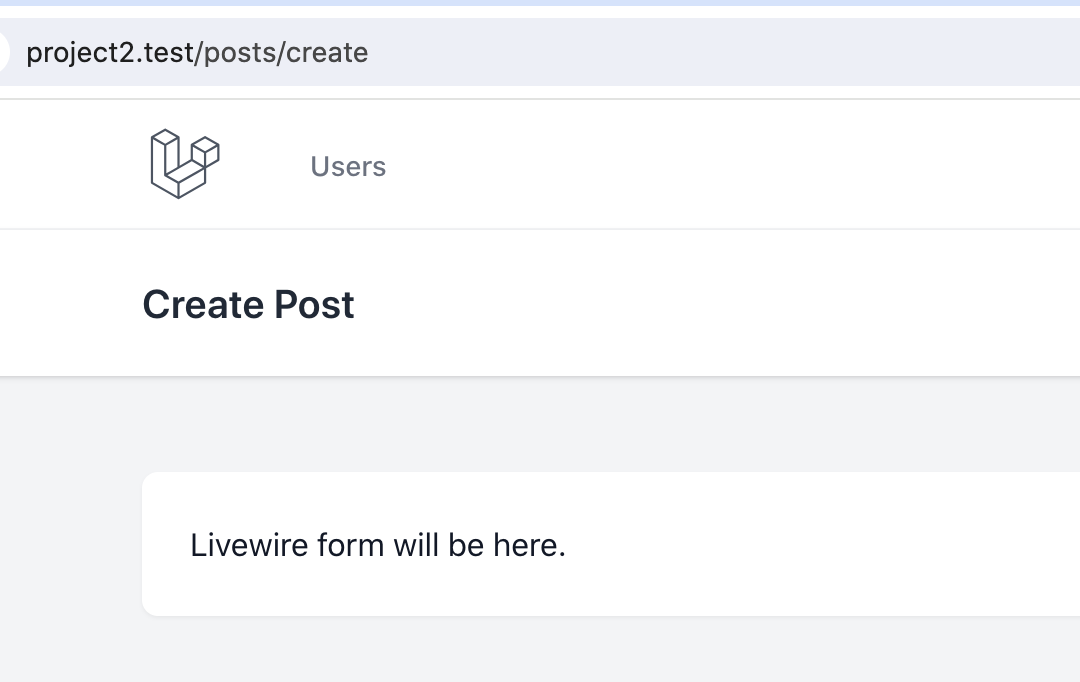
Task: Click the /posts/create path in the URL
Action: (282, 52)
